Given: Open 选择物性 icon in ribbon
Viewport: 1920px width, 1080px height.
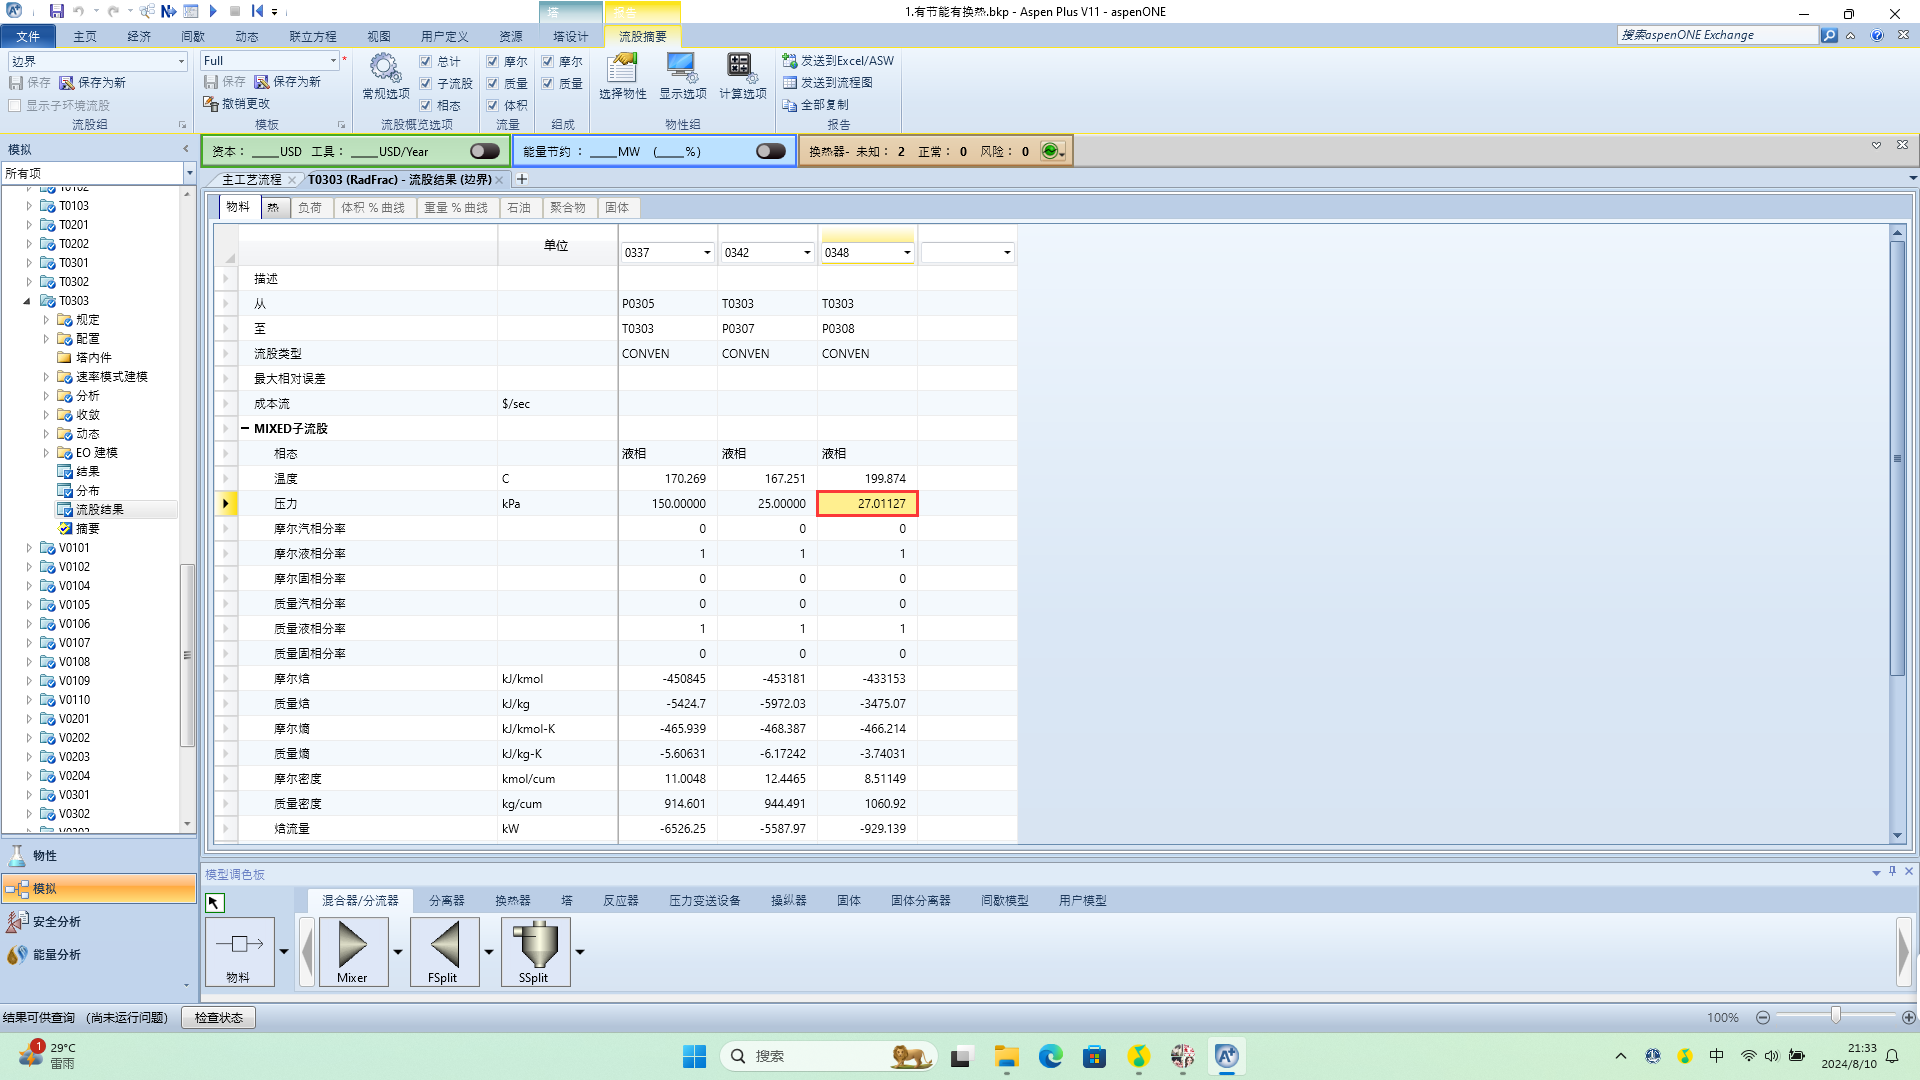Looking at the screenshot, I should 622,68.
